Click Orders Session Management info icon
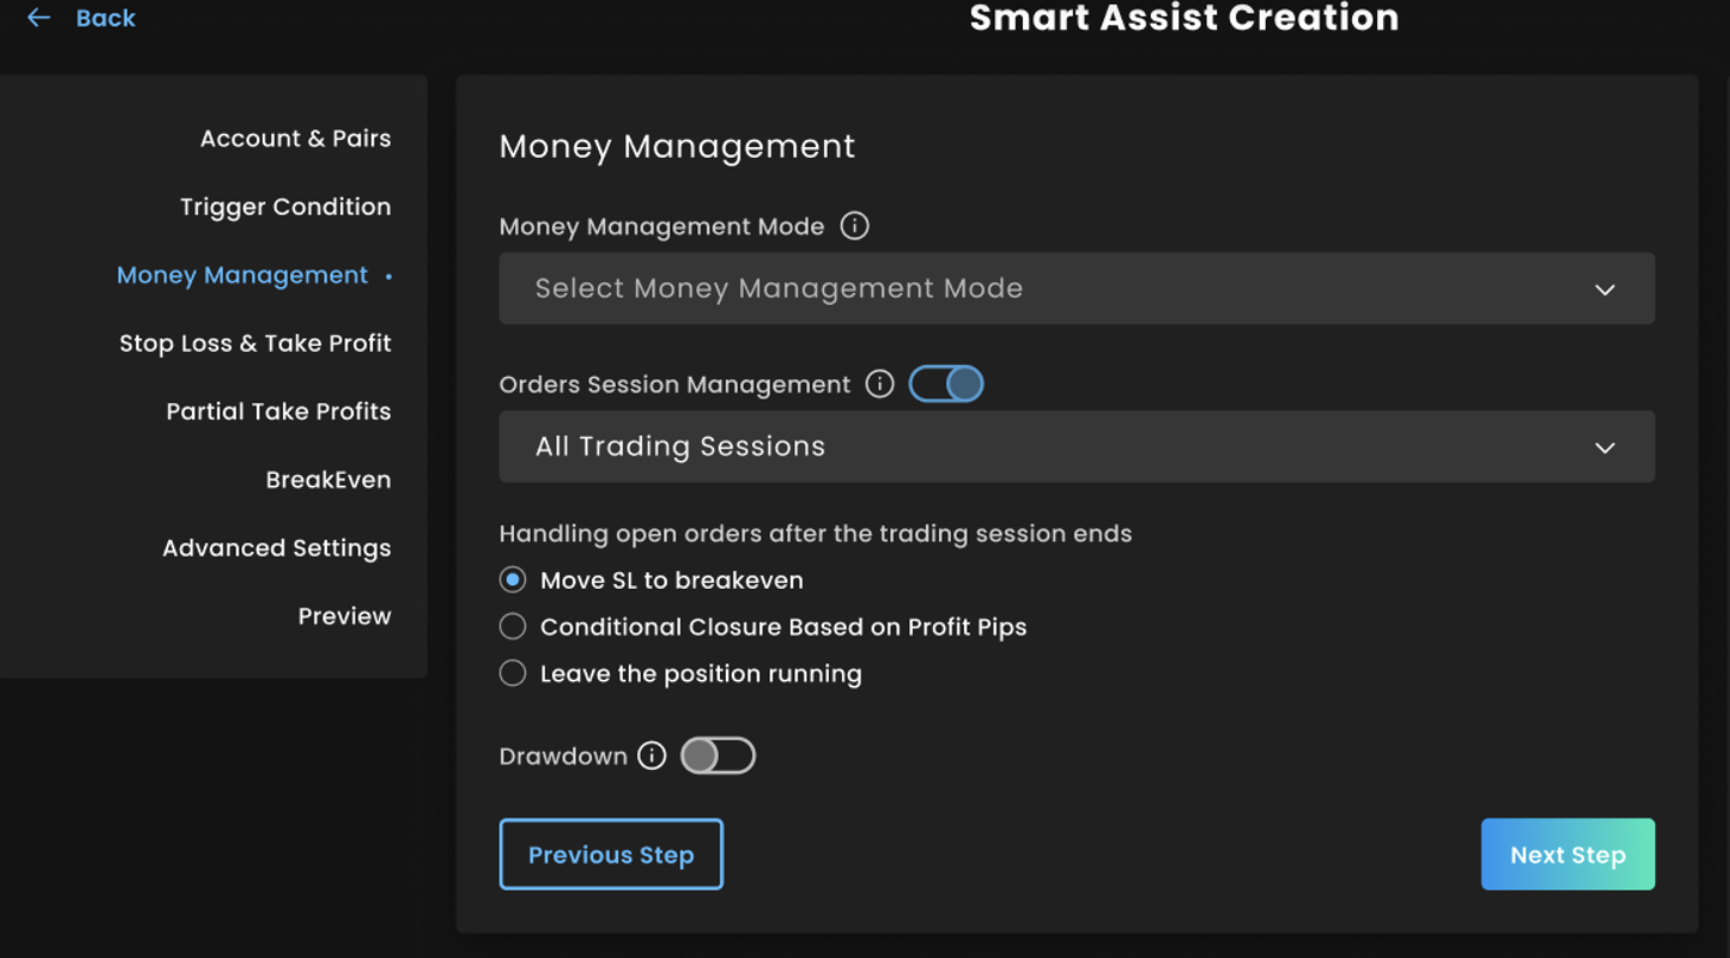Screen dimensions: 1730x958 click(879, 384)
